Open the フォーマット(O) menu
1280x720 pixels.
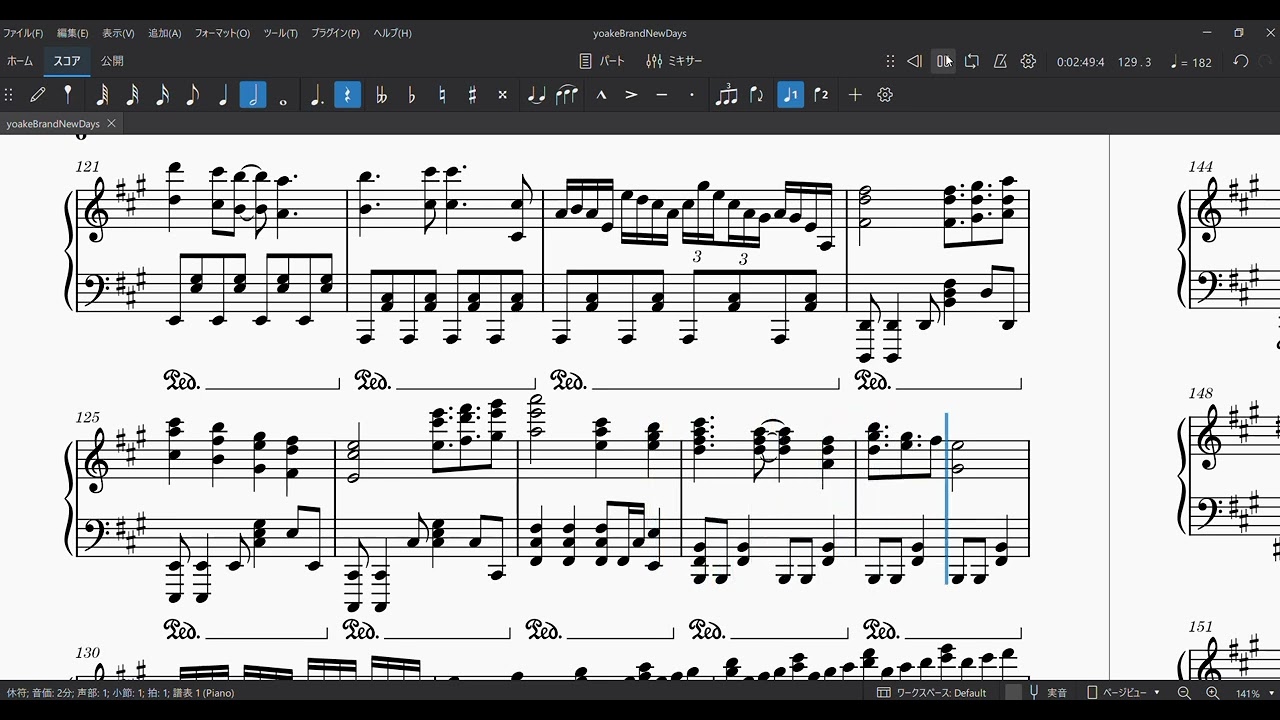click(x=222, y=33)
